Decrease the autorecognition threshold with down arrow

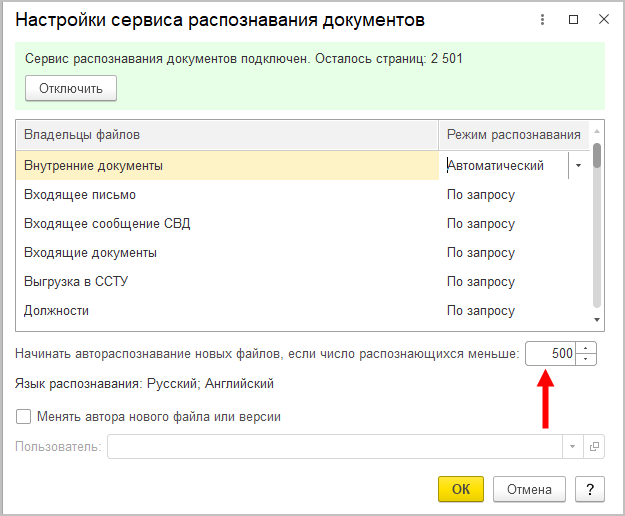(586, 359)
